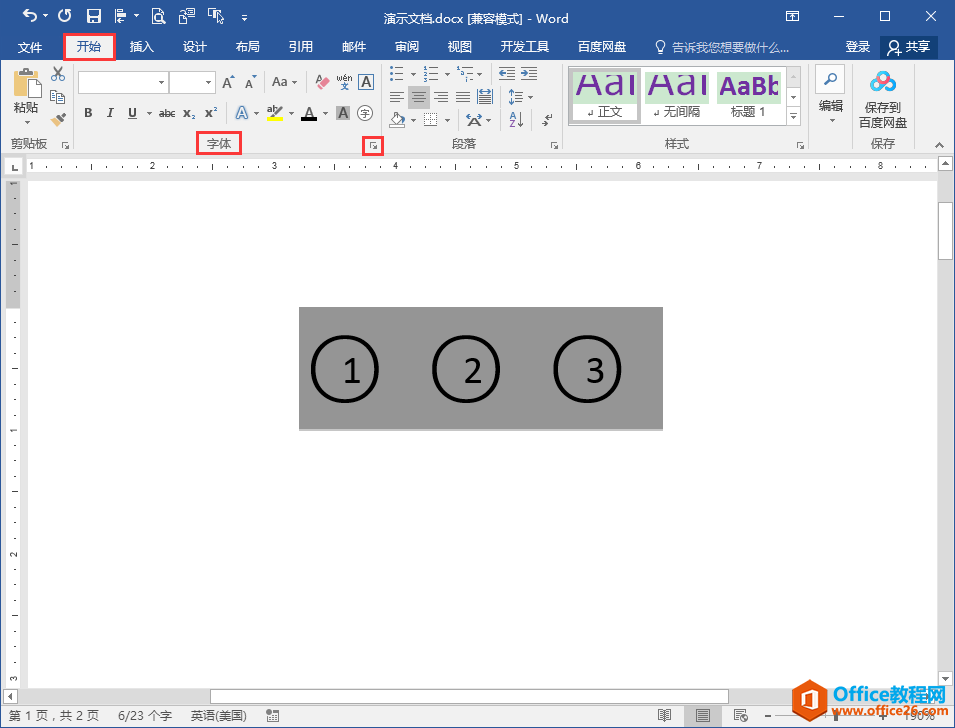955x728 pixels.
Task: Click the Increase Indent icon
Action: (x=528, y=74)
